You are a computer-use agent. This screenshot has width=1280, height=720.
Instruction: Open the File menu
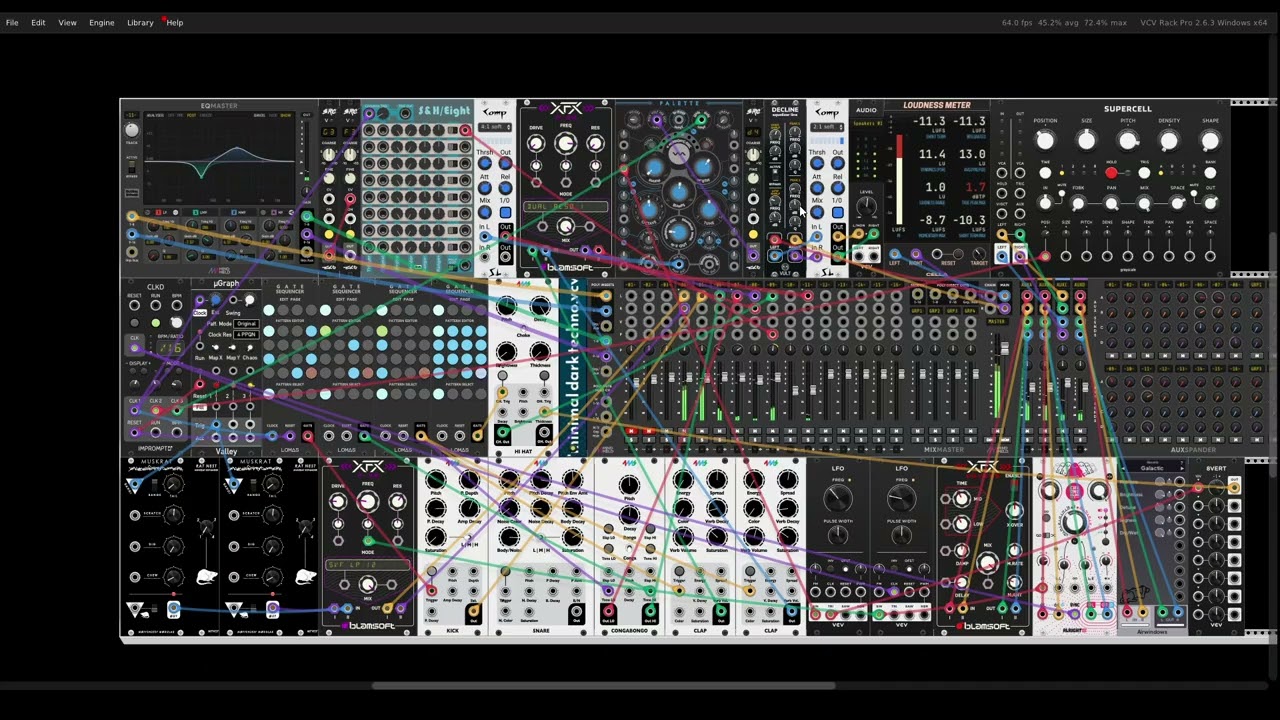(12, 22)
